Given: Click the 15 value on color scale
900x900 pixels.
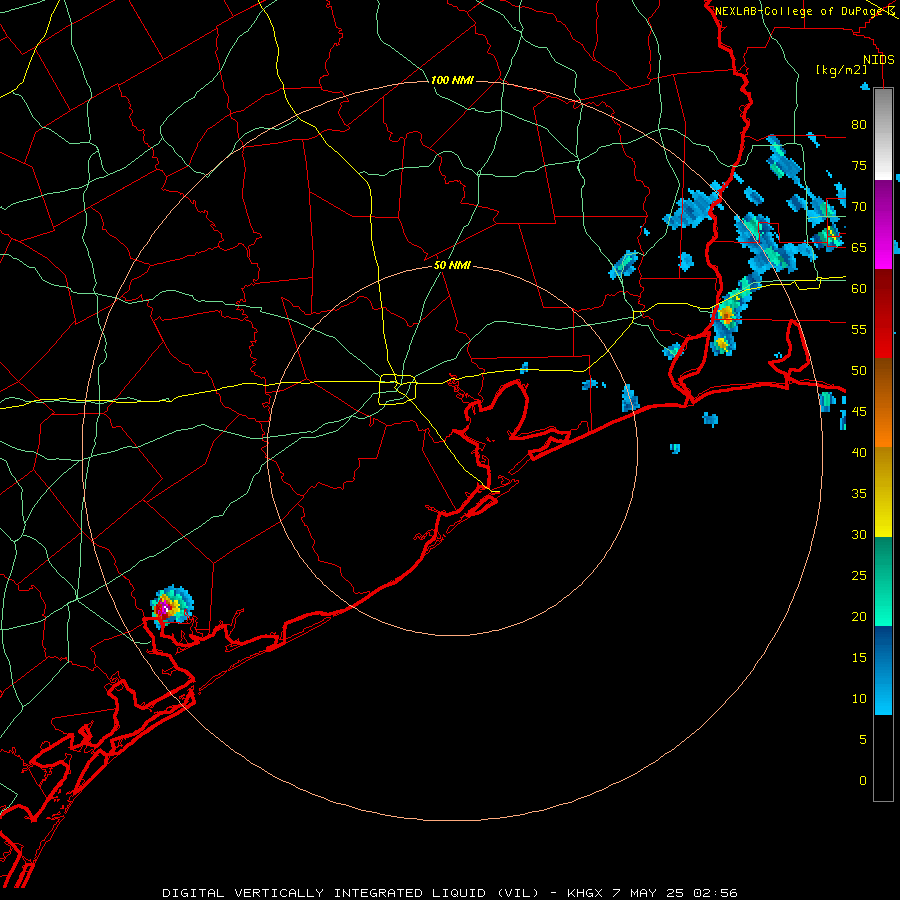Looking at the screenshot, I should (859, 658).
